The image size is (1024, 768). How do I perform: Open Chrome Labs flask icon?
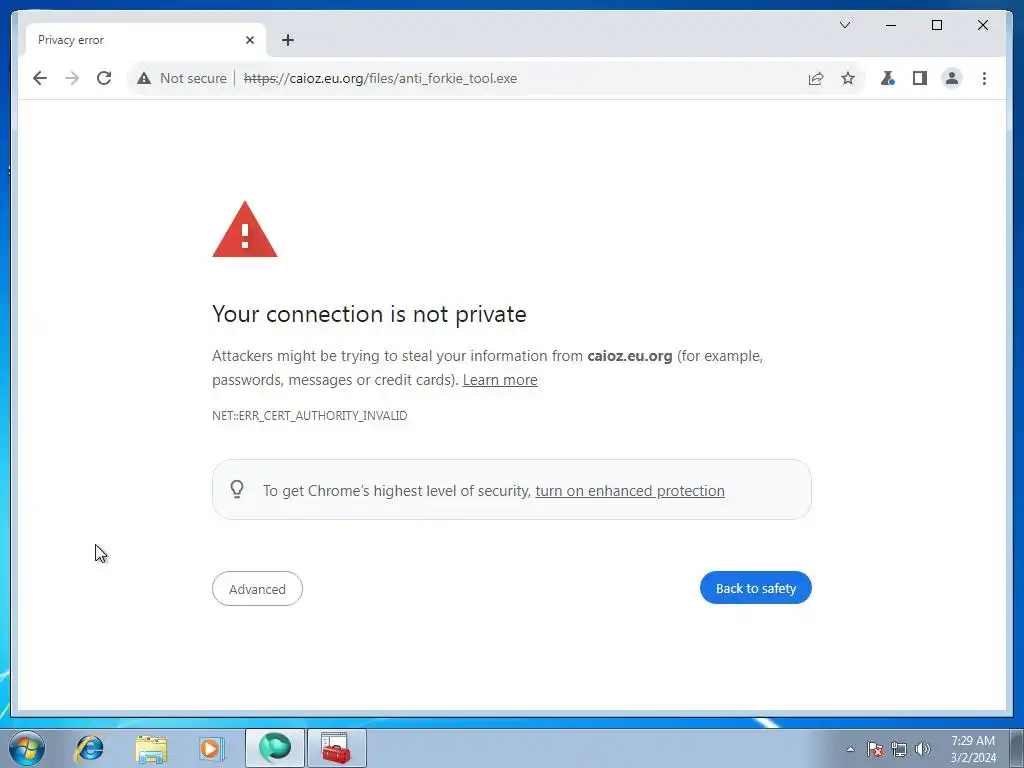tap(888, 78)
